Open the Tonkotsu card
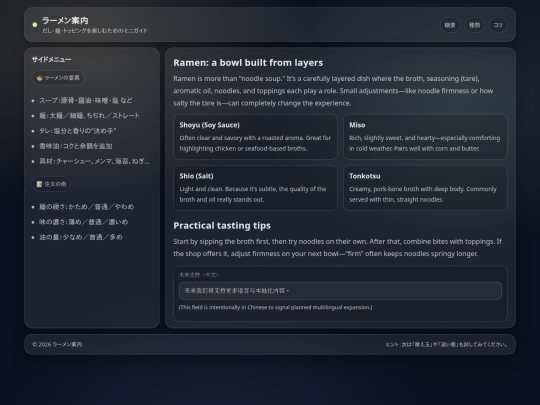Screen dimensions: 540x405 (425, 188)
